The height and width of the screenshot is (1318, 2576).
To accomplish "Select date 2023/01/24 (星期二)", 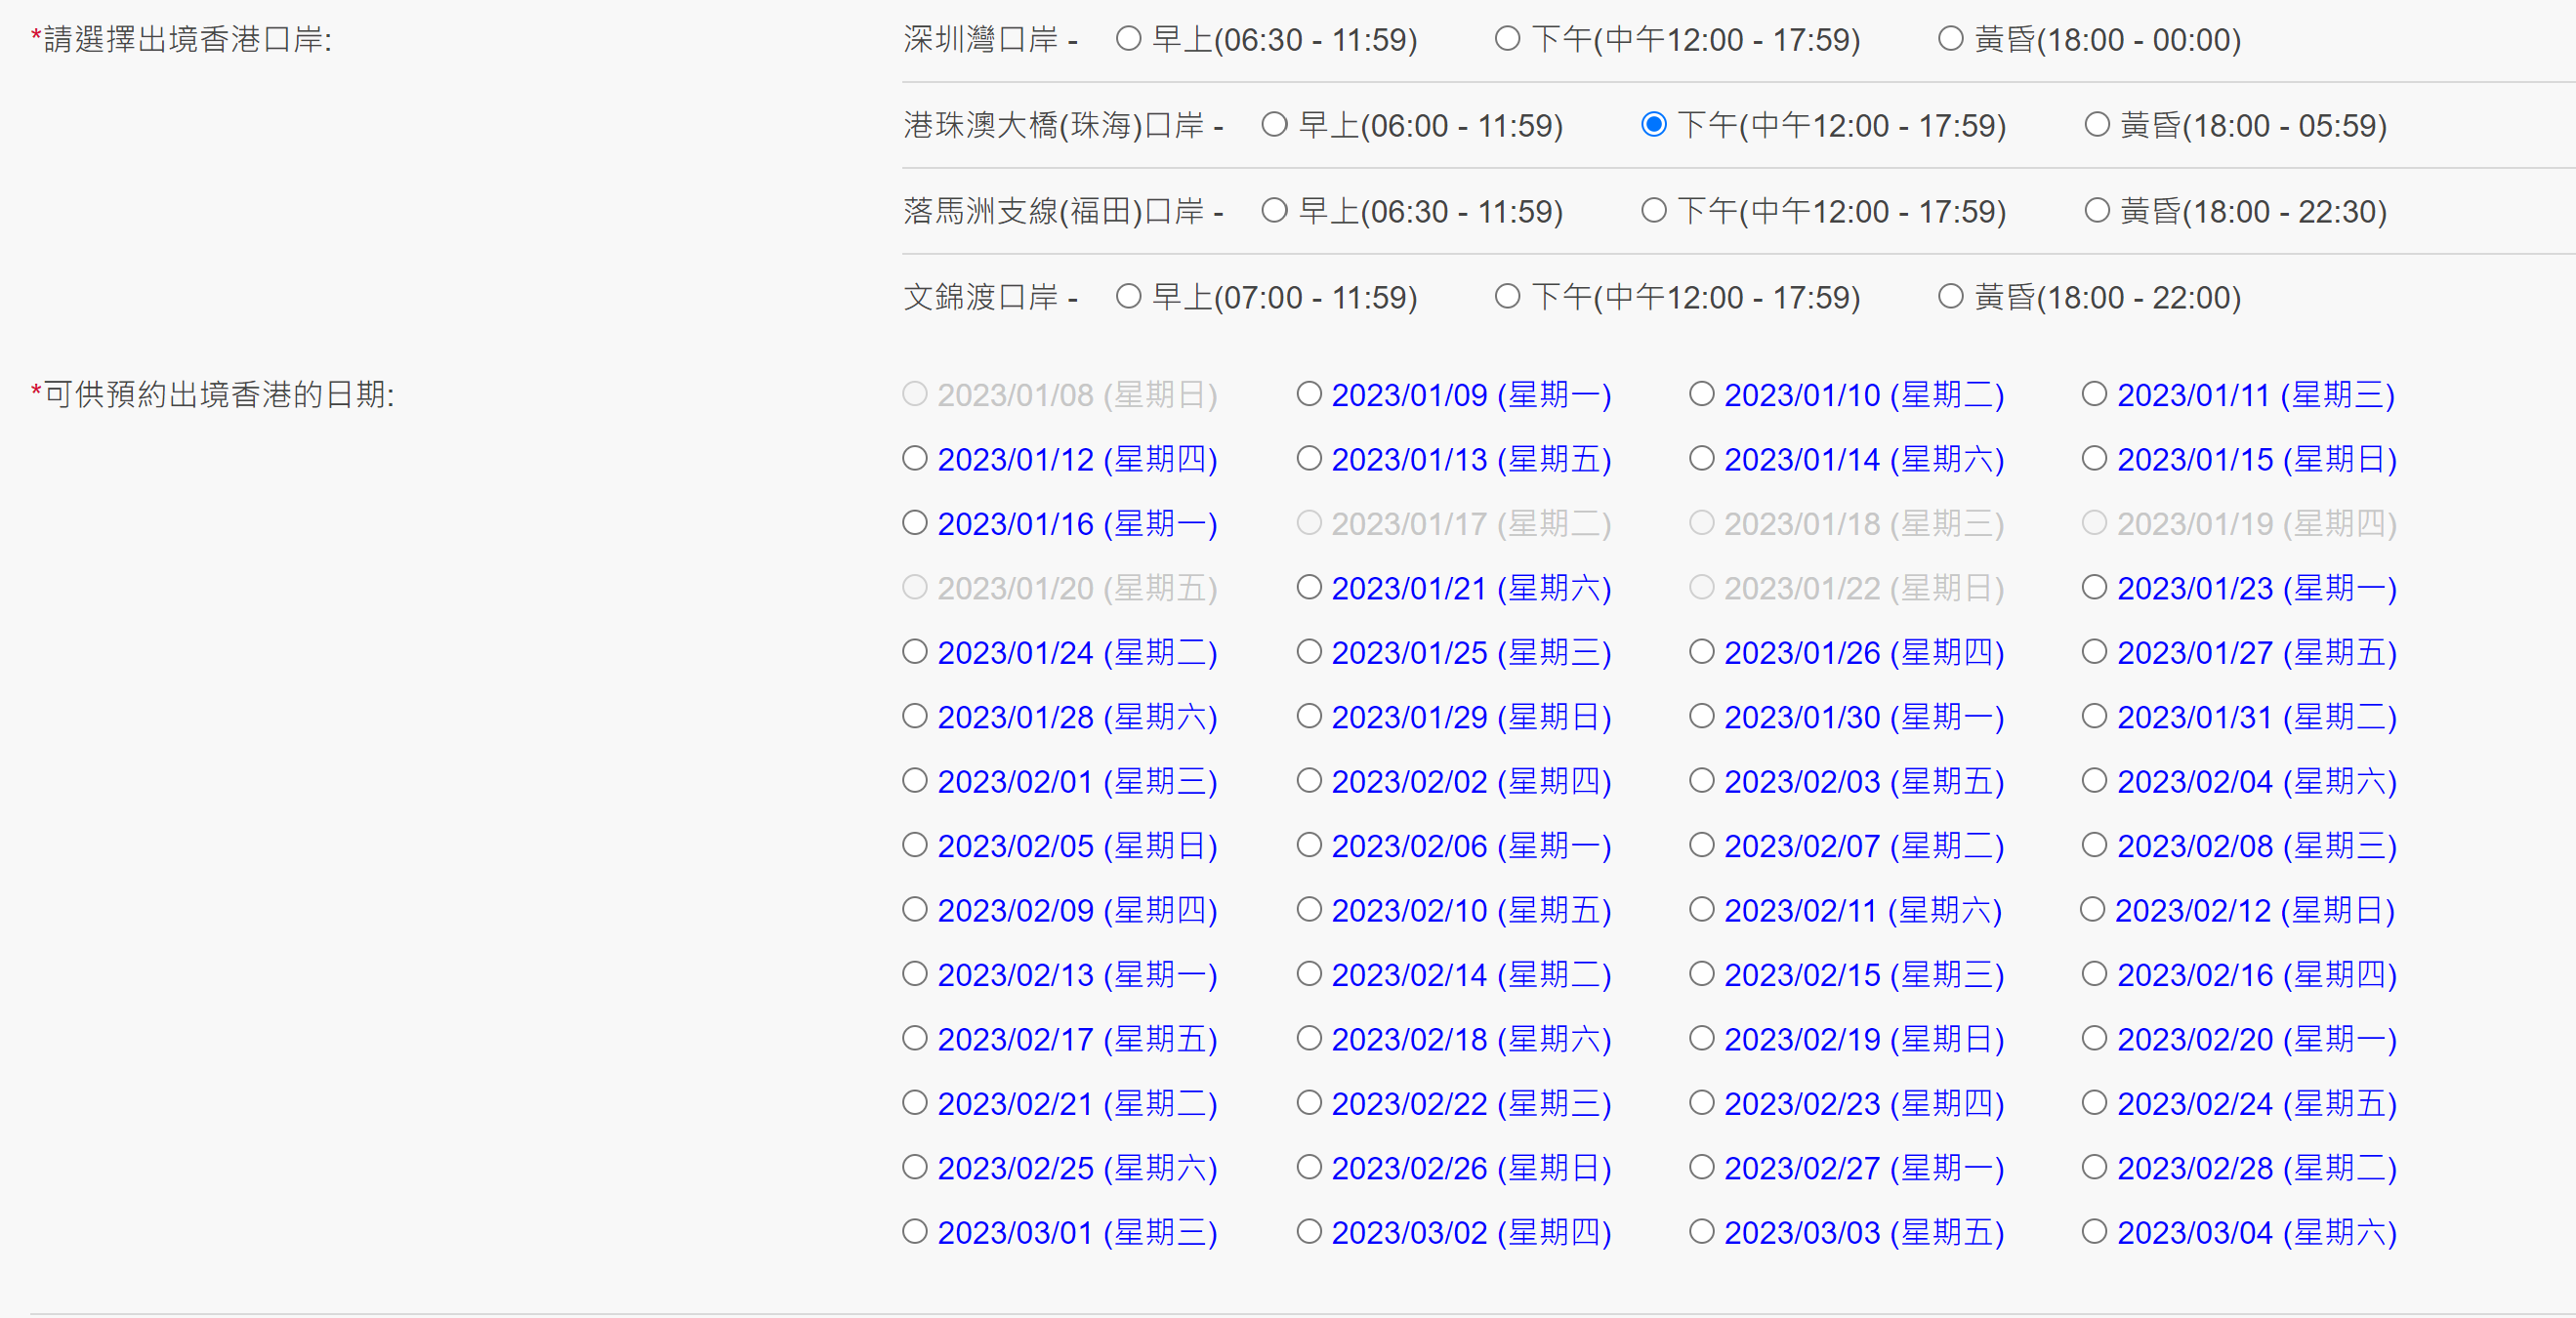I will [915, 652].
